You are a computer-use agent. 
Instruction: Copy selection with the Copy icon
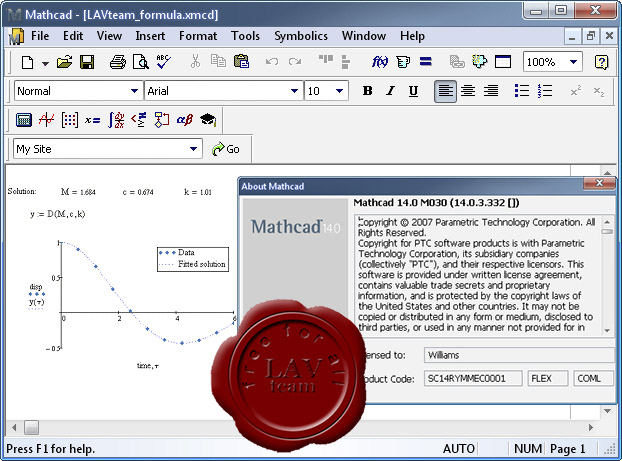pos(218,61)
